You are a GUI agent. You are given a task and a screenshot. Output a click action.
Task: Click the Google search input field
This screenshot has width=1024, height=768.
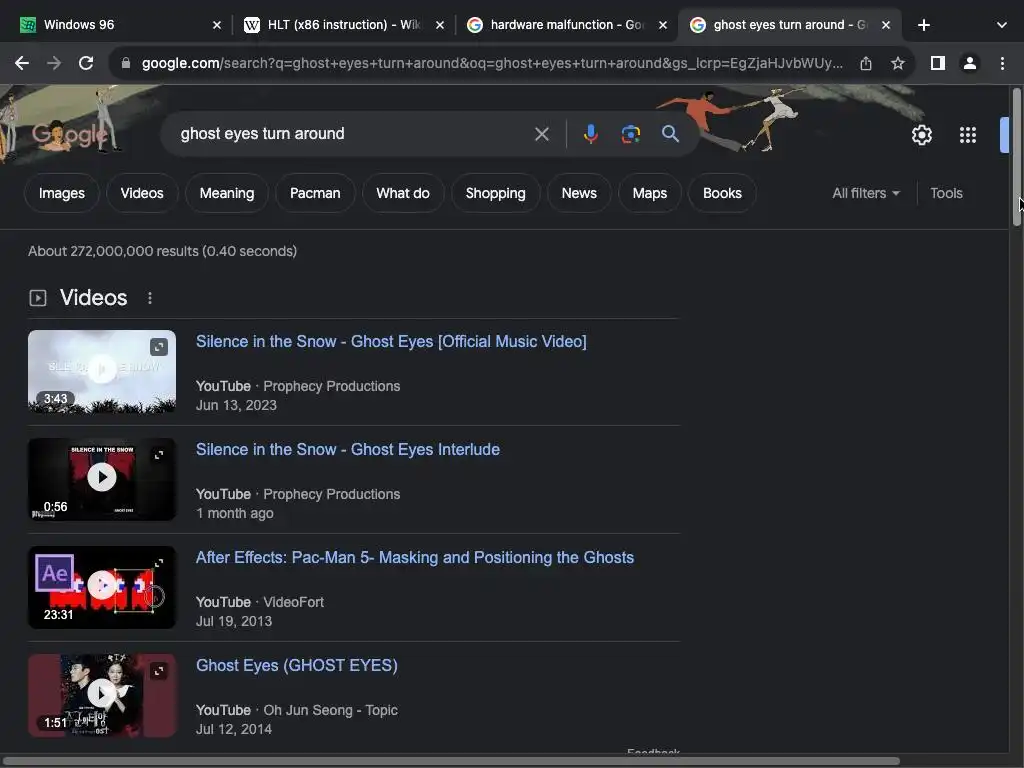353,134
